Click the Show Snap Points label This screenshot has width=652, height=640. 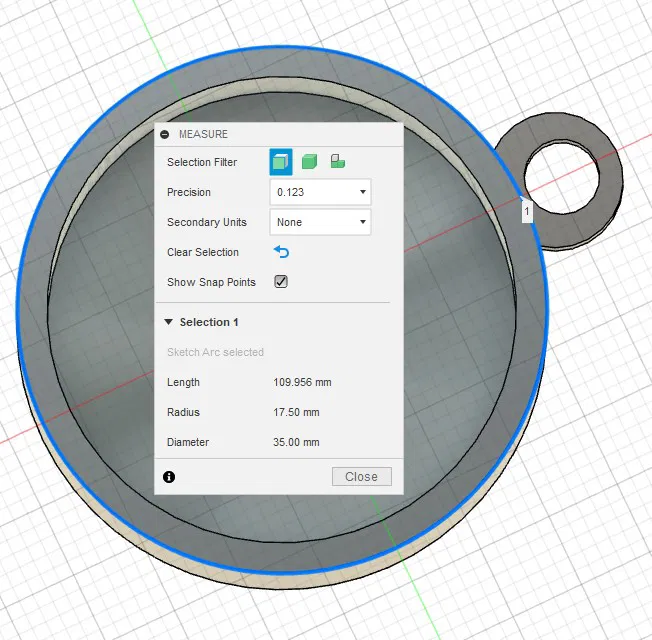coord(211,282)
